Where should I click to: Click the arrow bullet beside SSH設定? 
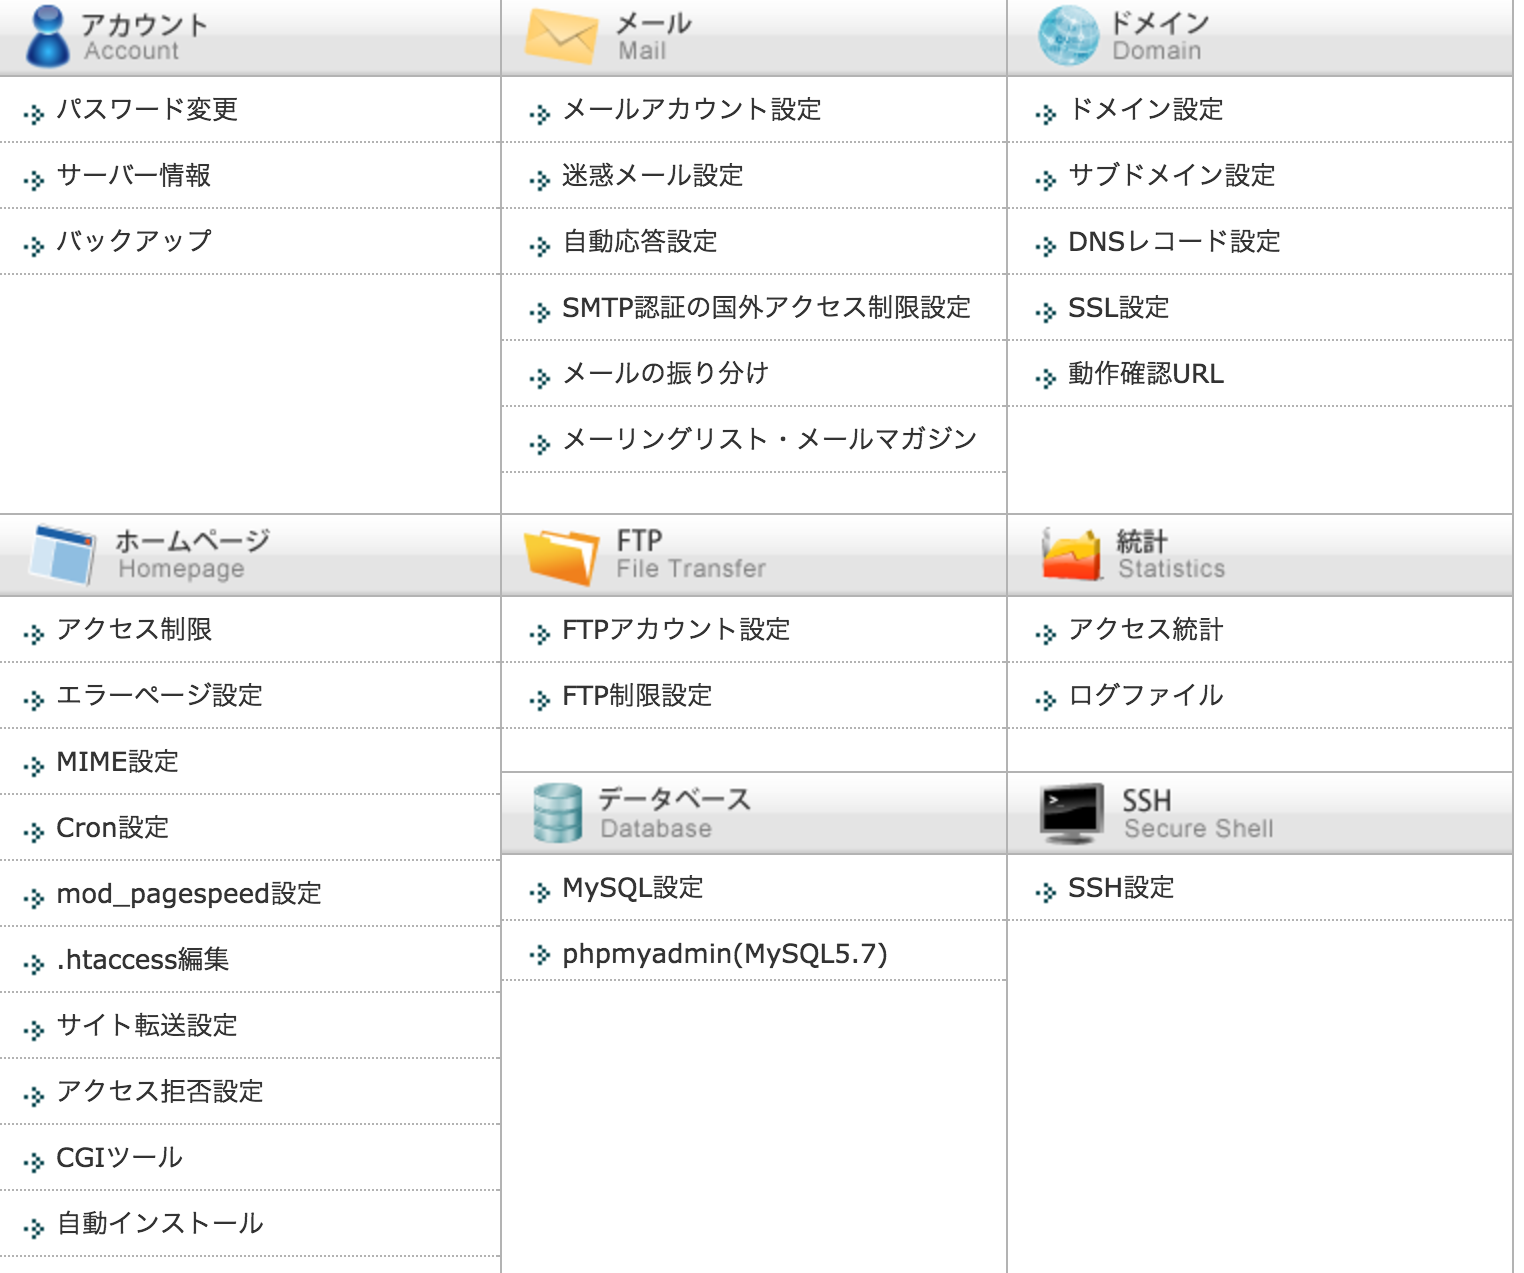(1046, 892)
